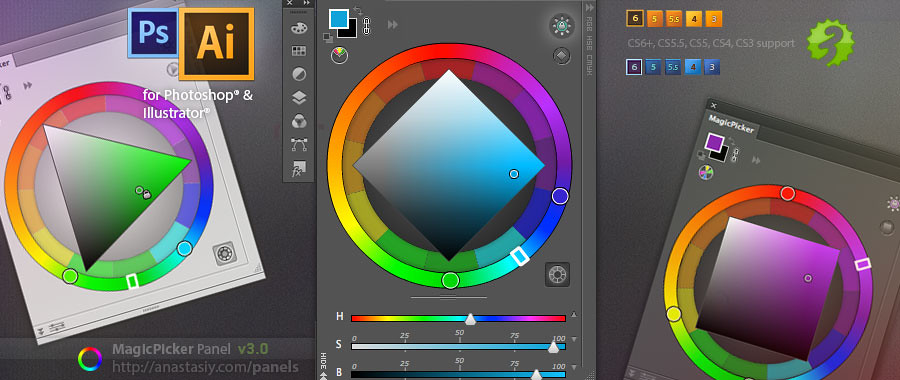The height and width of the screenshot is (380, 900).
Task: Click the H hue slider thumb
Action: point(470,319)
